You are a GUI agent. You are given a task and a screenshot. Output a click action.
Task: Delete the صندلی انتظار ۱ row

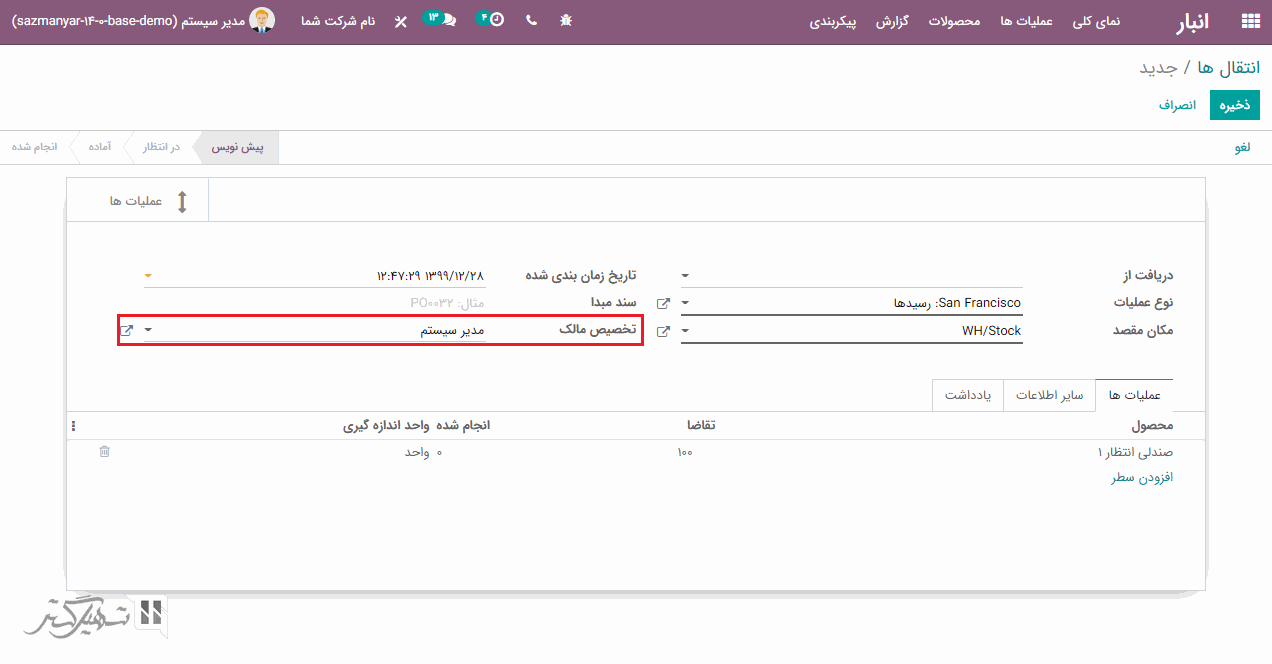104,452
